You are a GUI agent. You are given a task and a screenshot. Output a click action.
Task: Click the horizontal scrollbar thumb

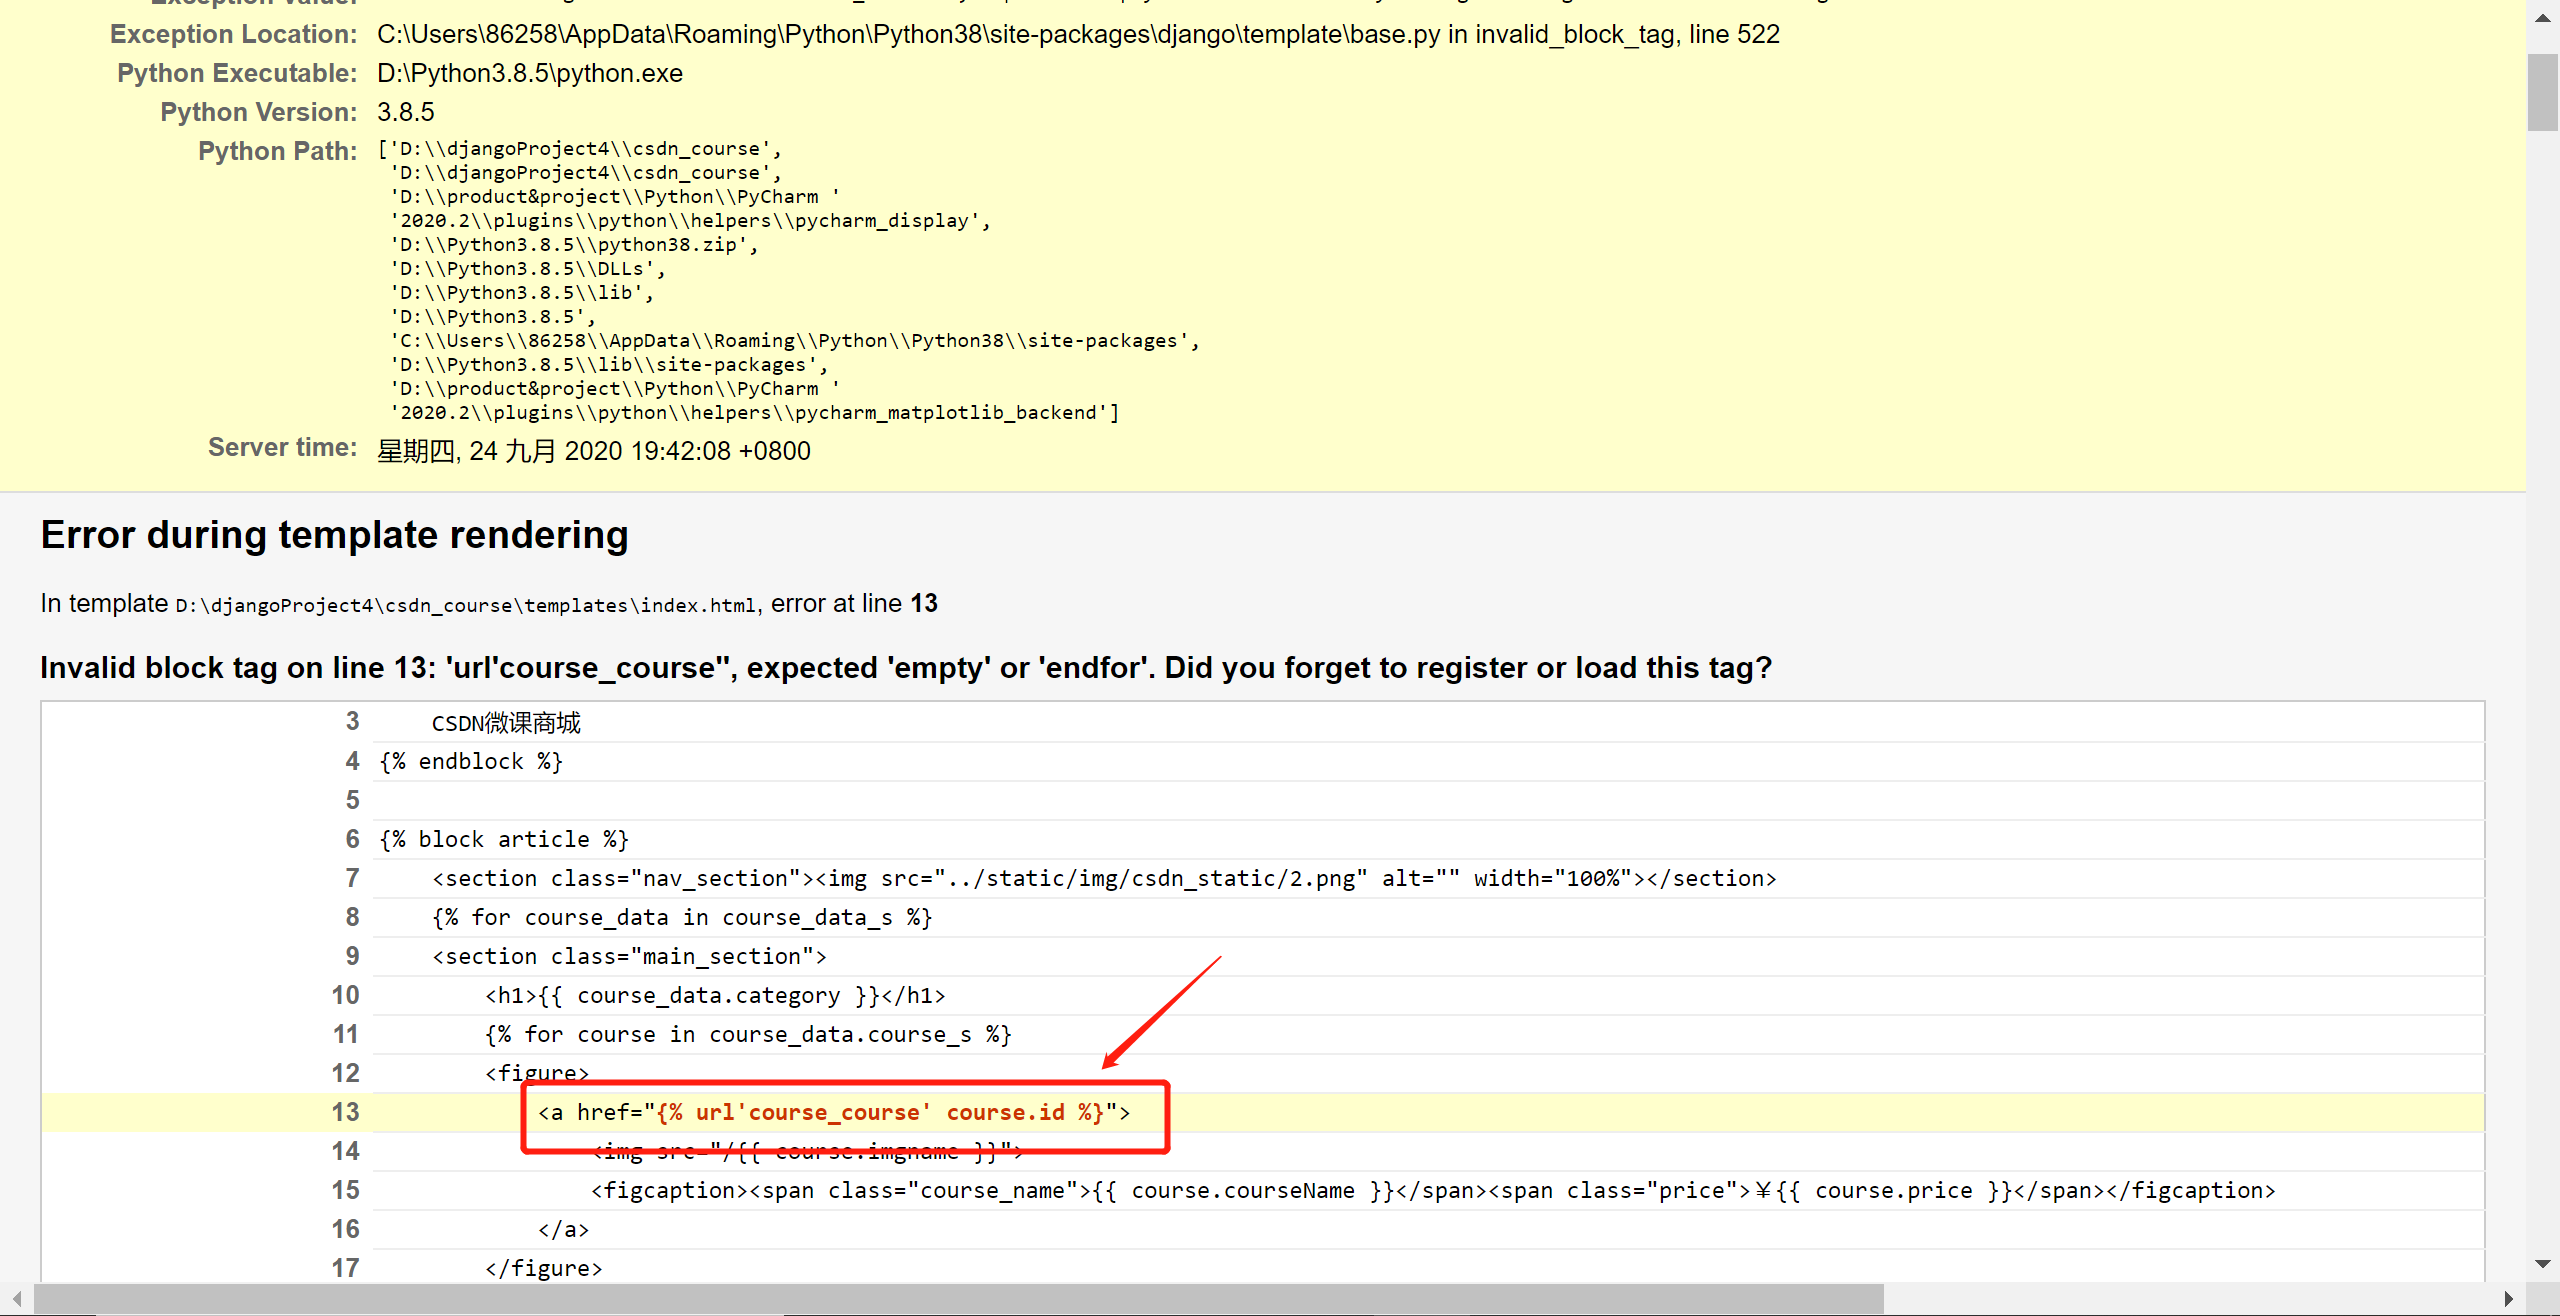point(958,1298)
